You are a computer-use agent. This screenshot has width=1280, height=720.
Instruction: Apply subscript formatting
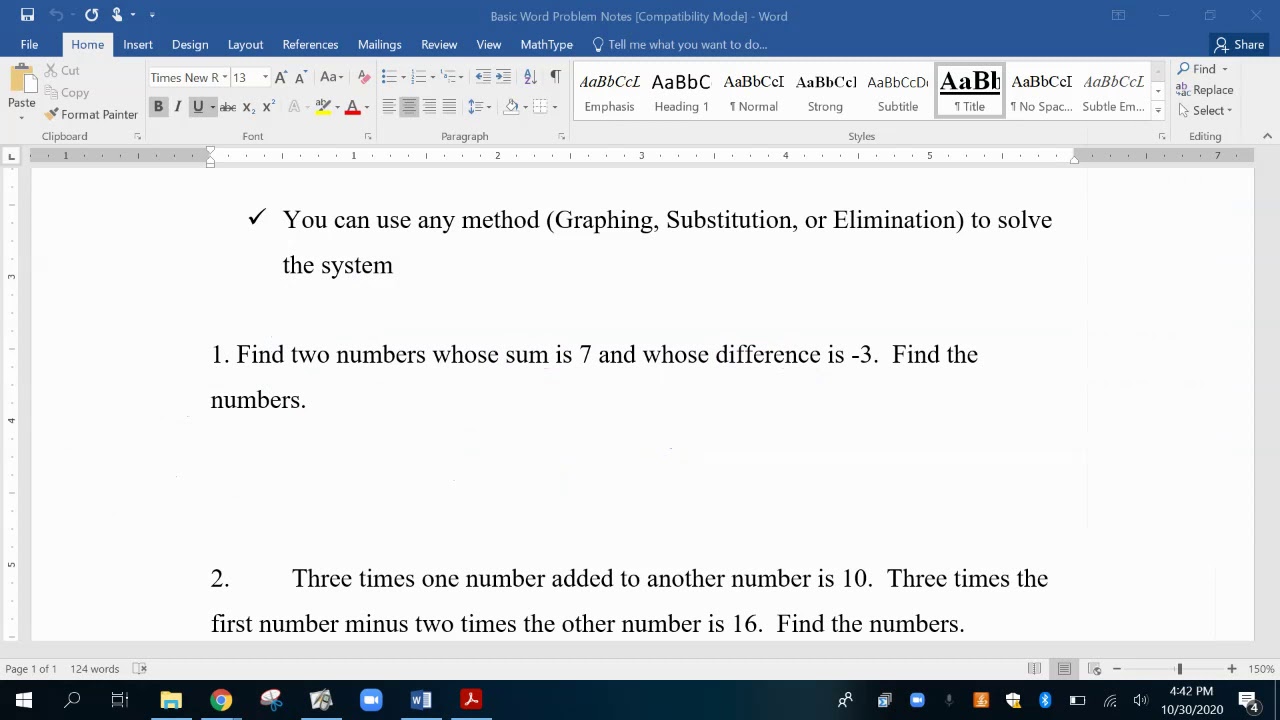coord(248,107)
